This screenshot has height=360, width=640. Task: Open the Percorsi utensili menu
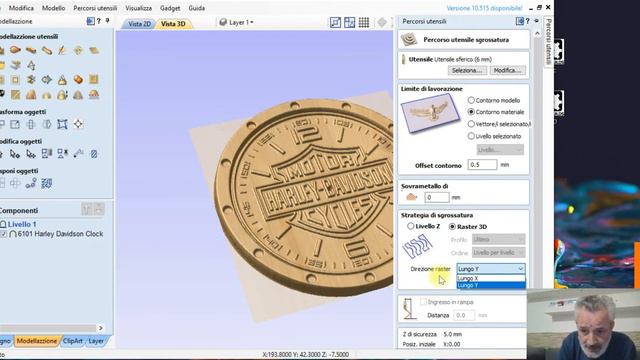tap(95, 8)
